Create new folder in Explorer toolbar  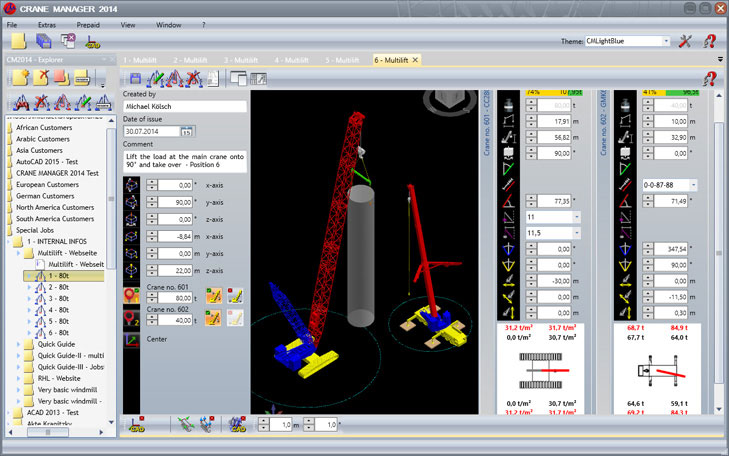20,77
